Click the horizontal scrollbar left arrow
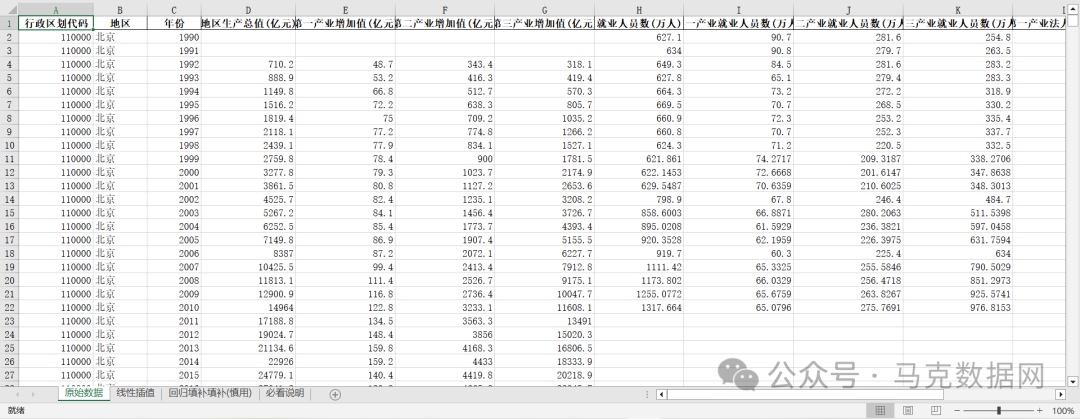The height and width of the screenshot is (419, 1080). tap(661, 394)
